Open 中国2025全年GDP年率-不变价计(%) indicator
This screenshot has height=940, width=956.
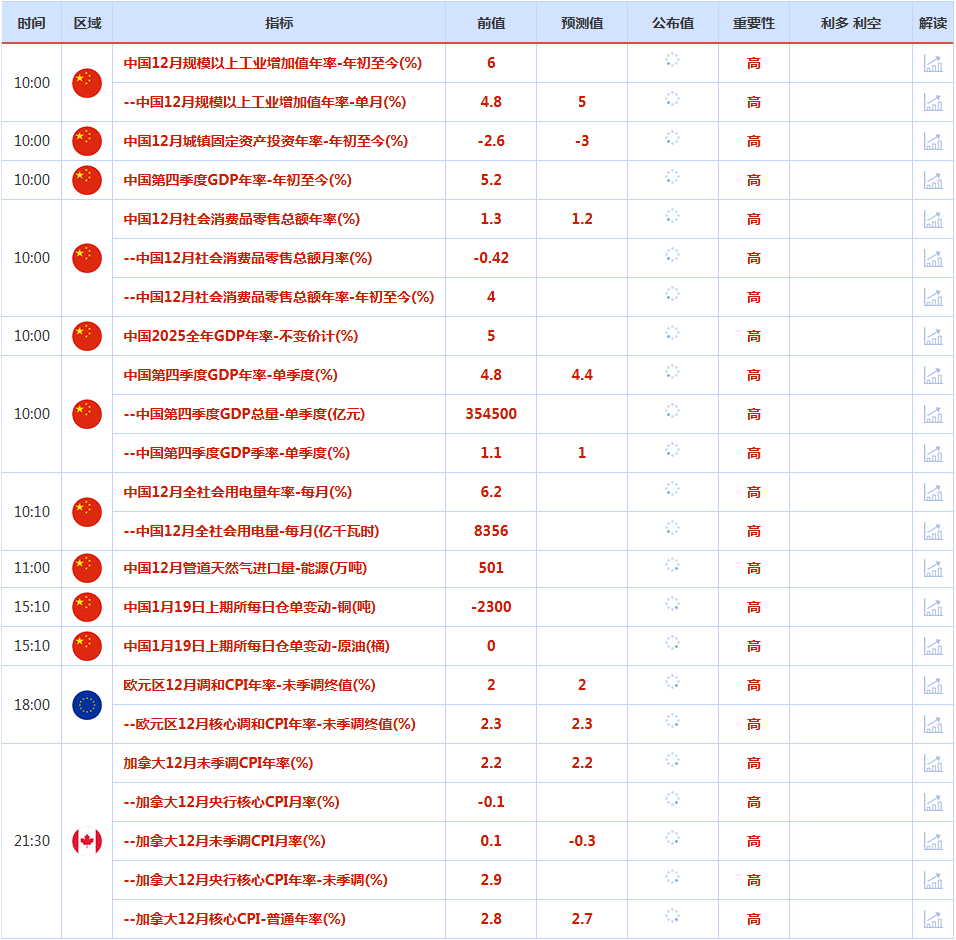(x=241, y=336)
